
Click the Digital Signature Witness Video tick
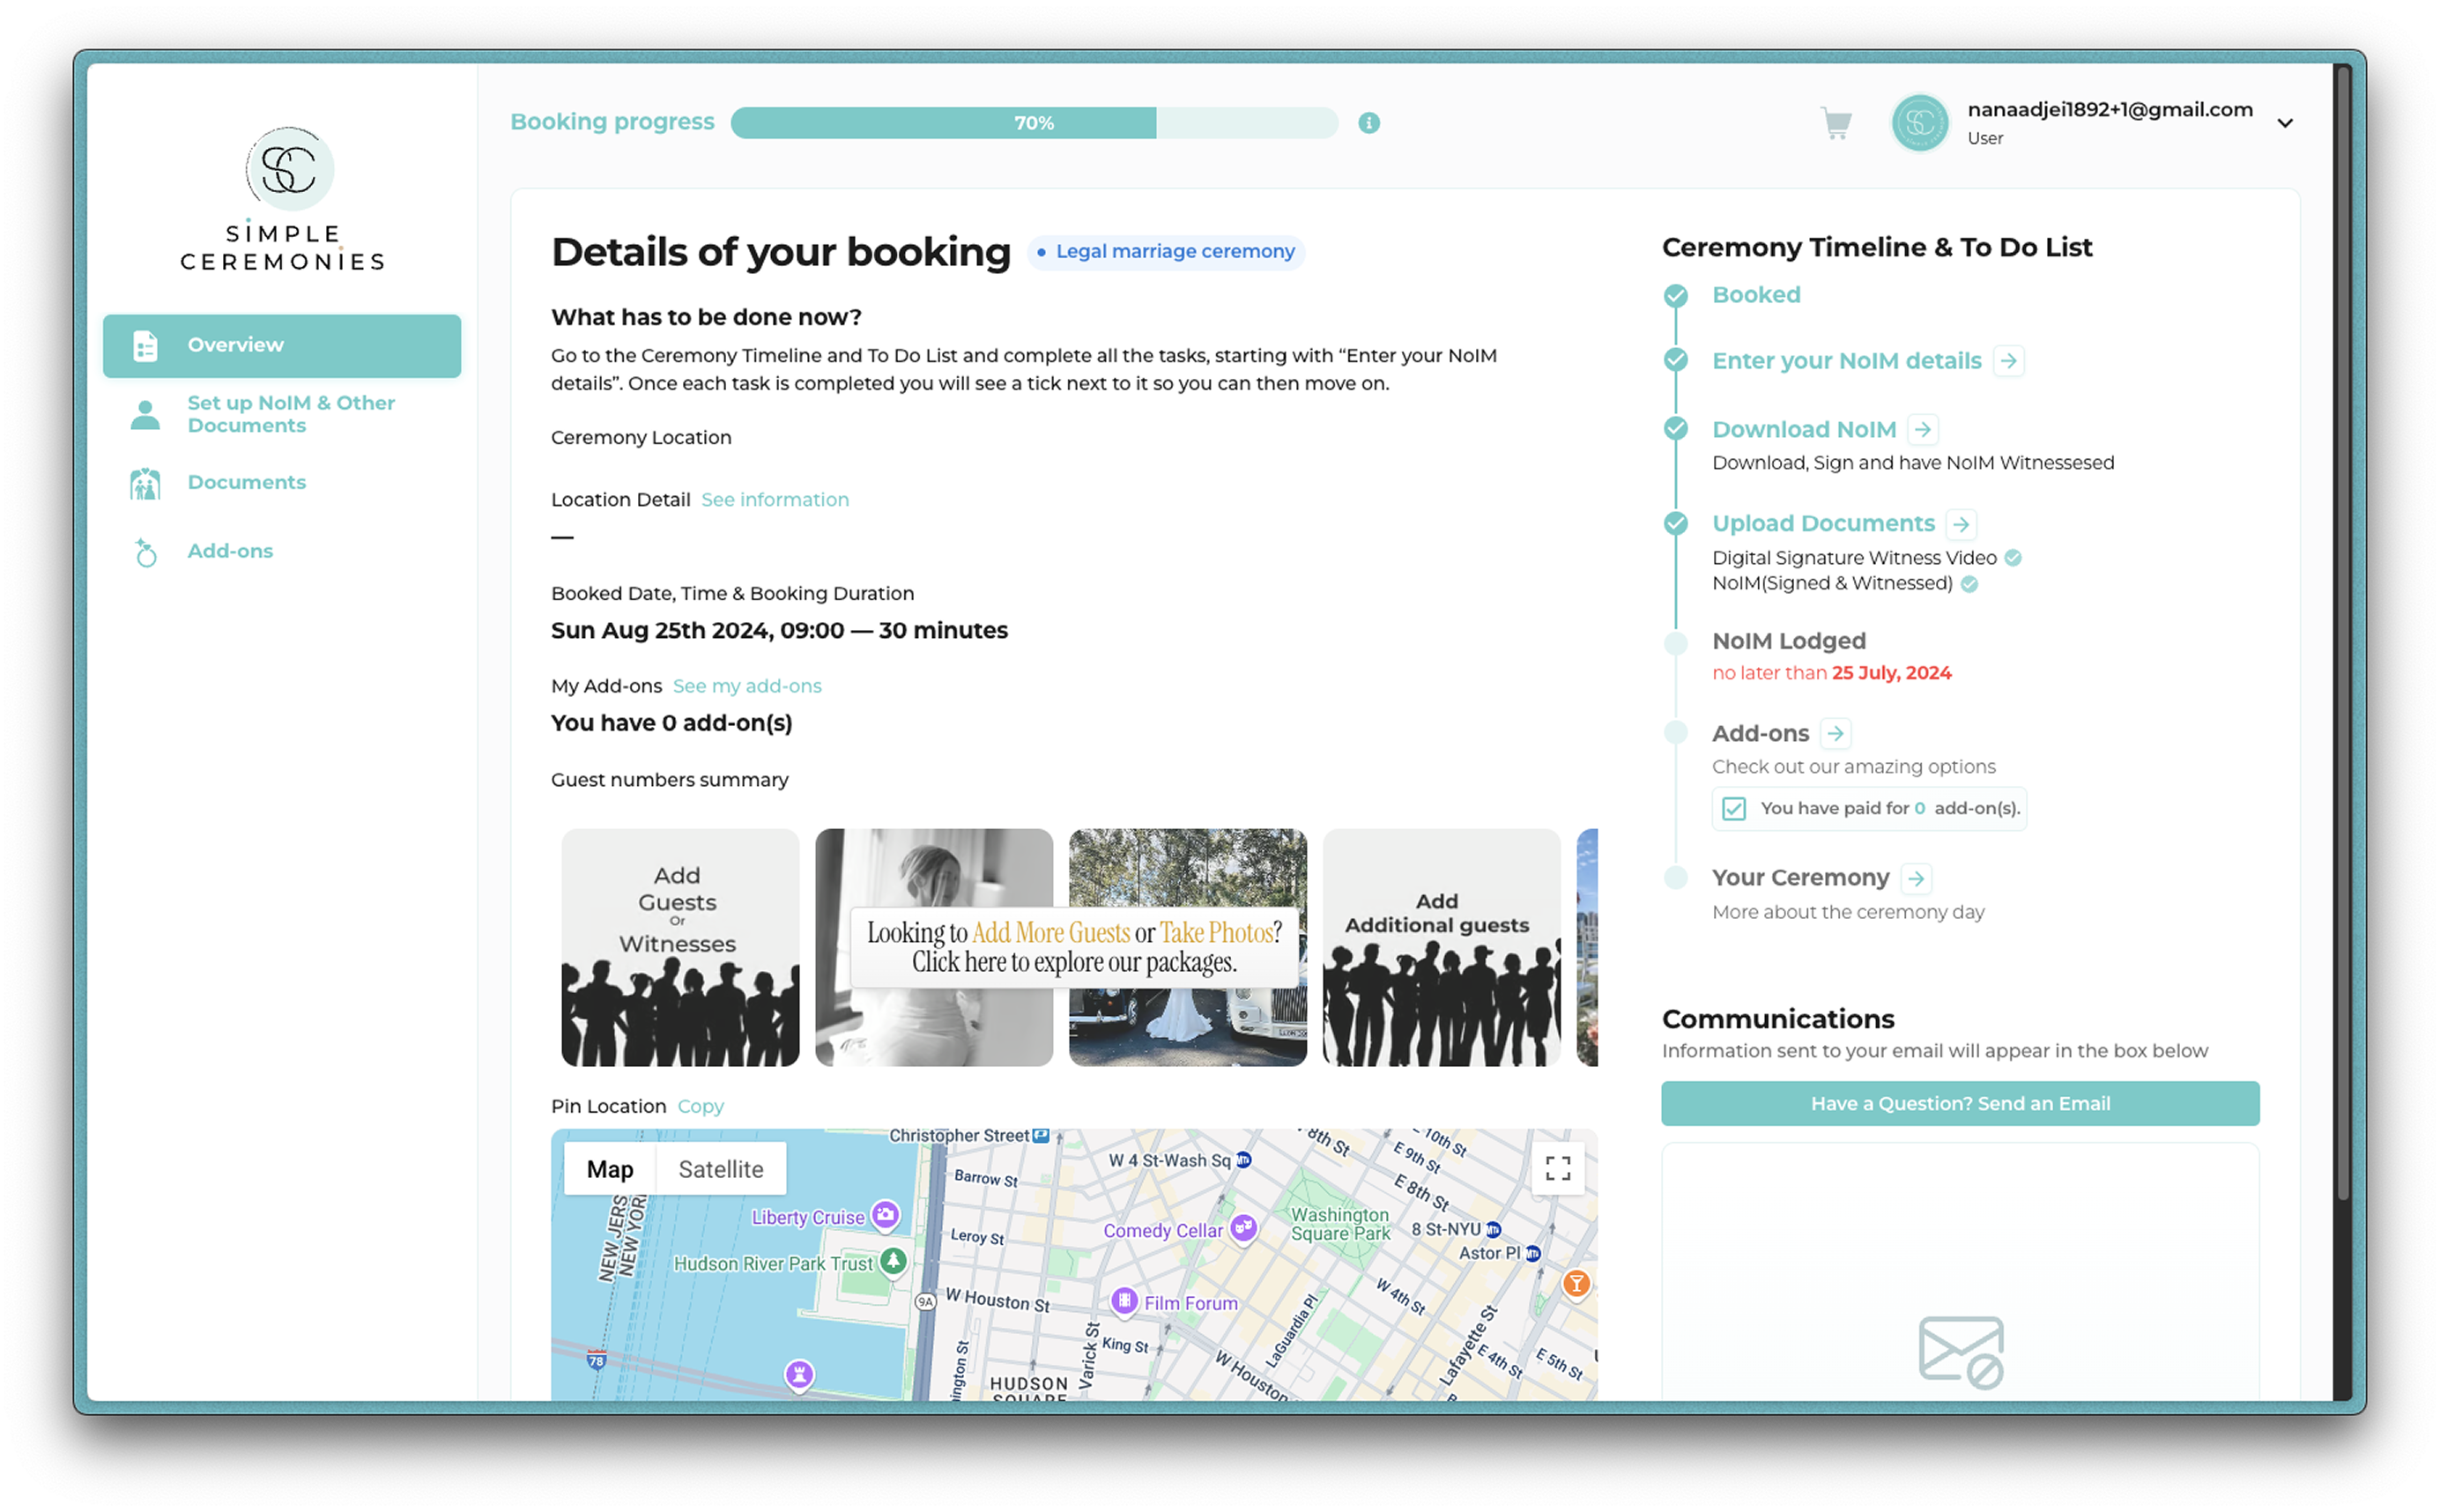[x=2013, y=558]
